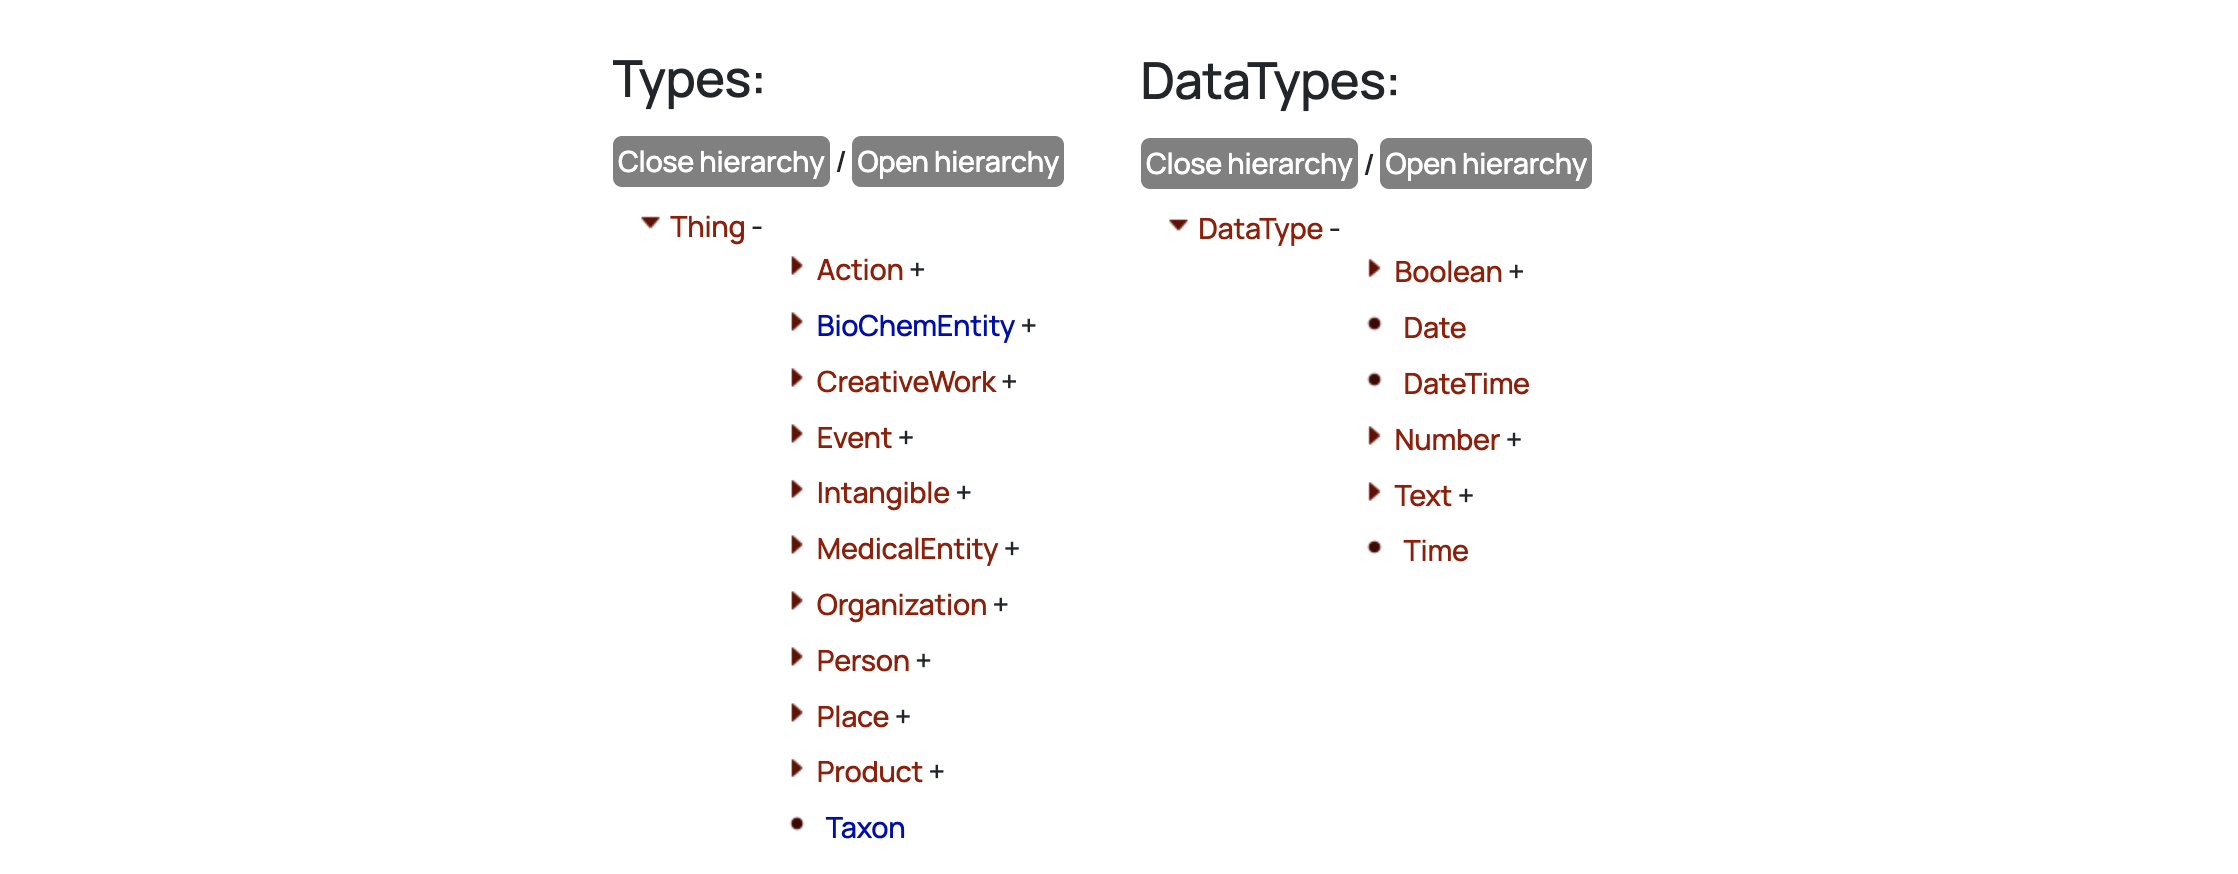Image resolution: width=2238 pixels, height=874 pixels.
Task: Expand the Organization node arrow
Action: click(796, 601)
